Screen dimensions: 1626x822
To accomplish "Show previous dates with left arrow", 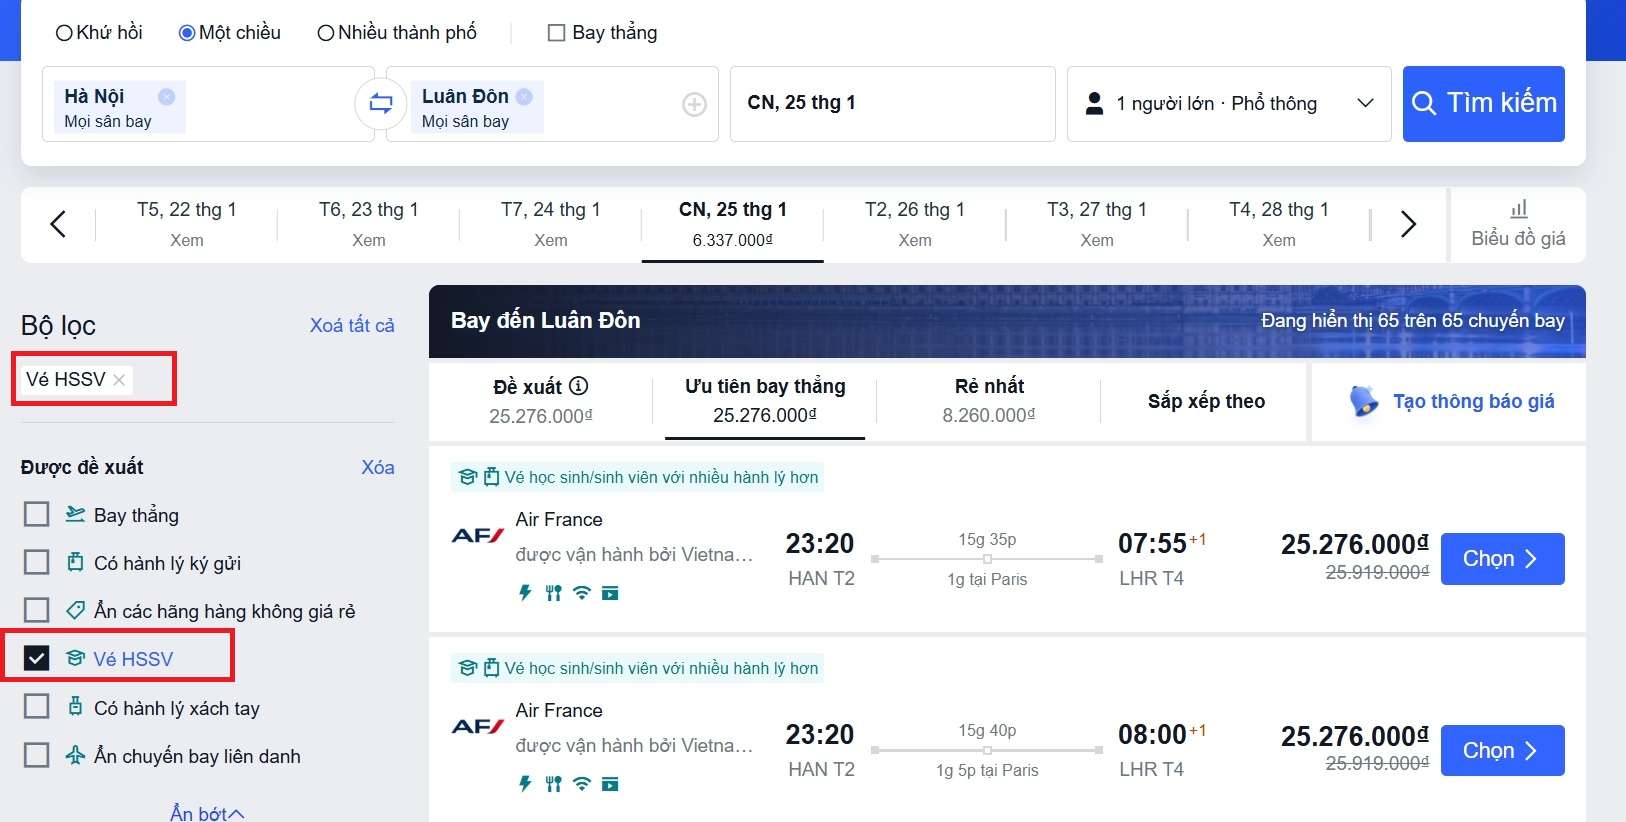I will tap(58, 224).
